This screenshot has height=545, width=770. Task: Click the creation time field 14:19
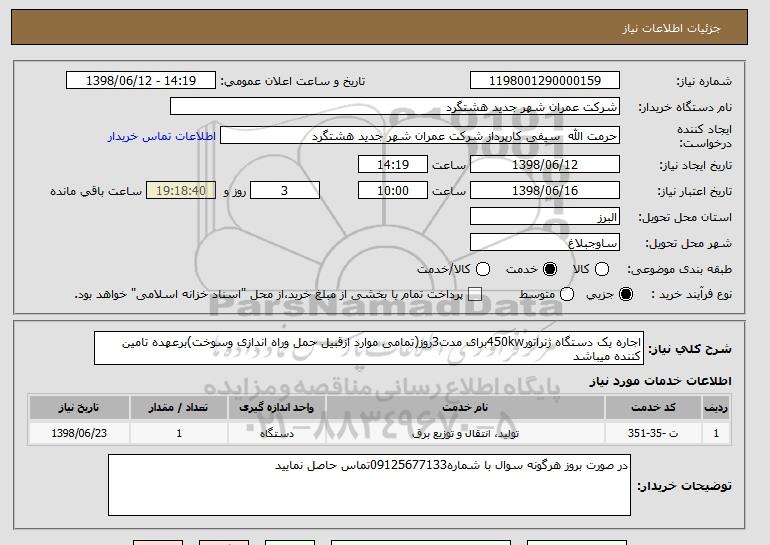pos(393,164)
